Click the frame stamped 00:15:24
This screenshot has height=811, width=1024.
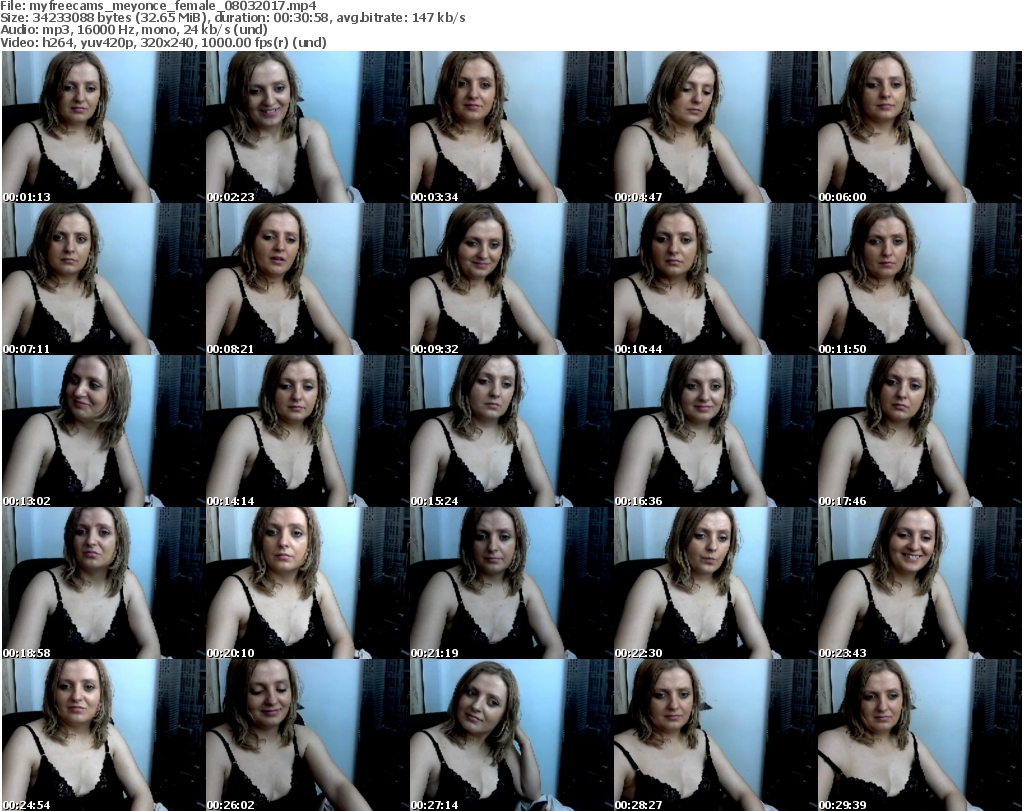pos(511,431)
